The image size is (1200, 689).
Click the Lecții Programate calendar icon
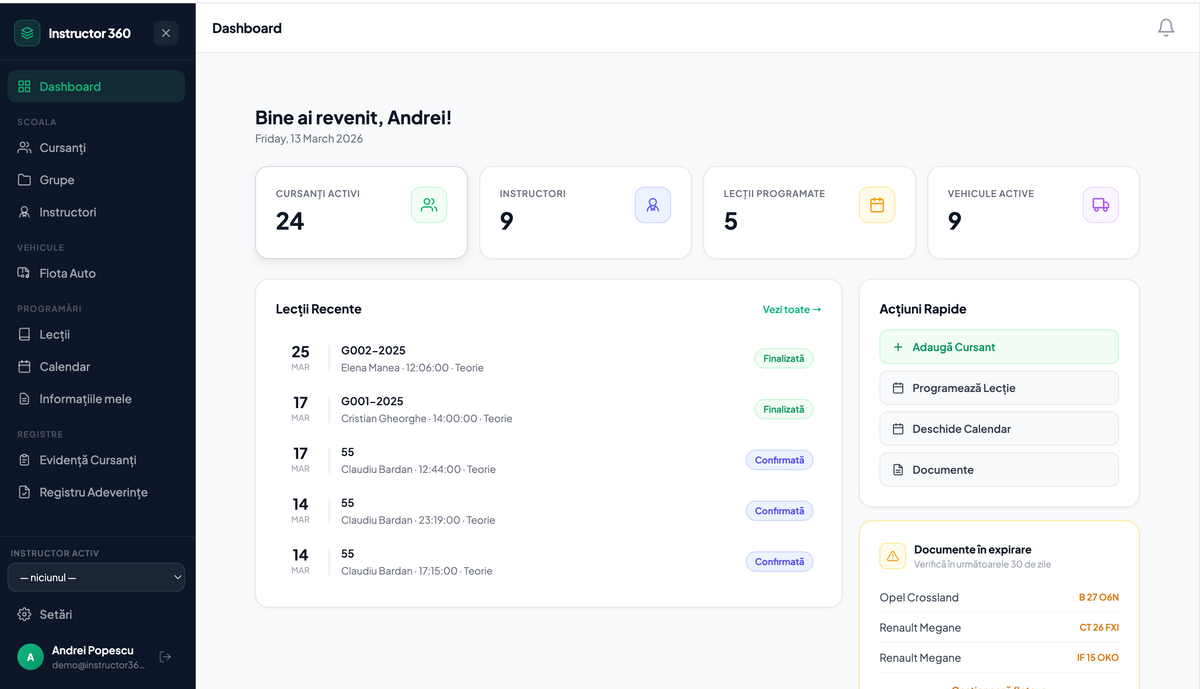coord(876,205)
